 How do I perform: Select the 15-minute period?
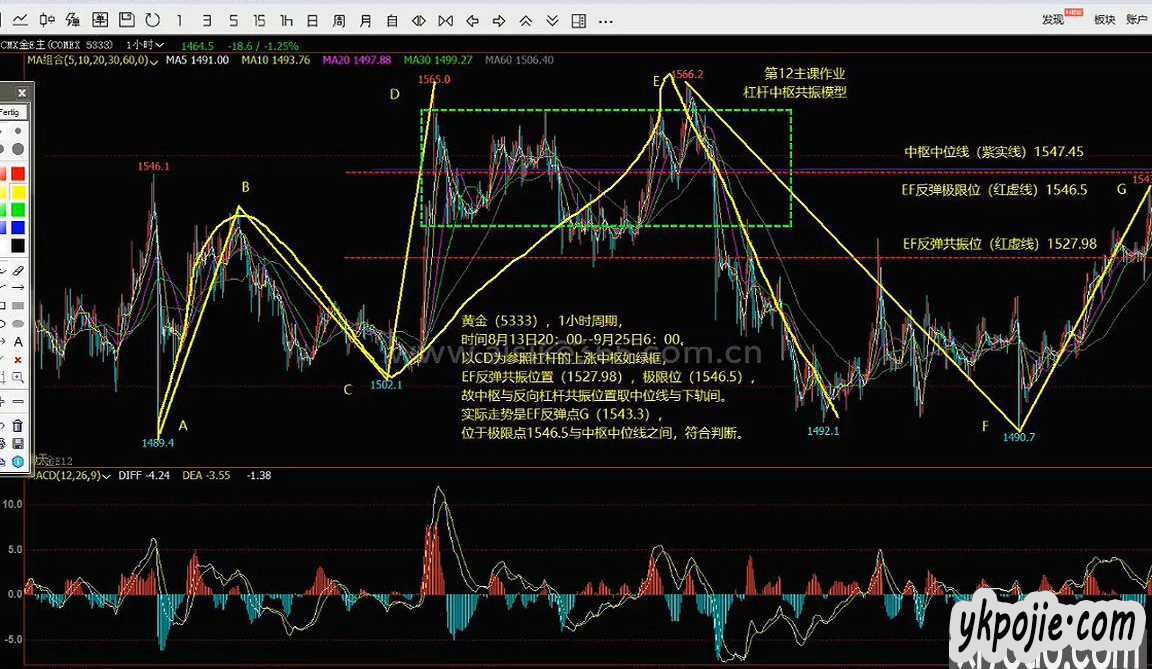click(x=259, y=21)
